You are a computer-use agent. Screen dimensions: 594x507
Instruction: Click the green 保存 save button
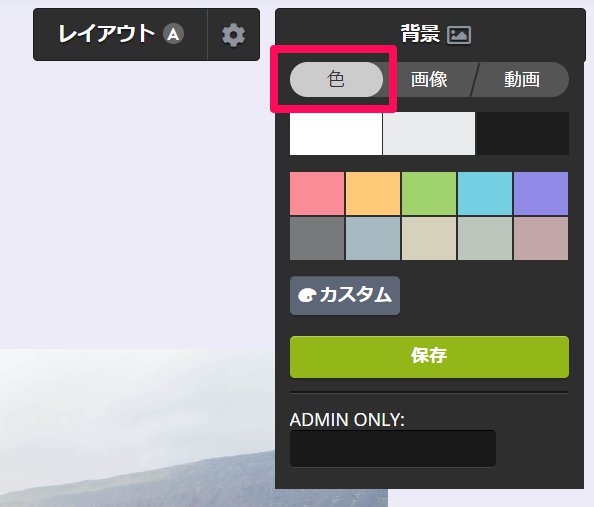[x=429, y=357]
